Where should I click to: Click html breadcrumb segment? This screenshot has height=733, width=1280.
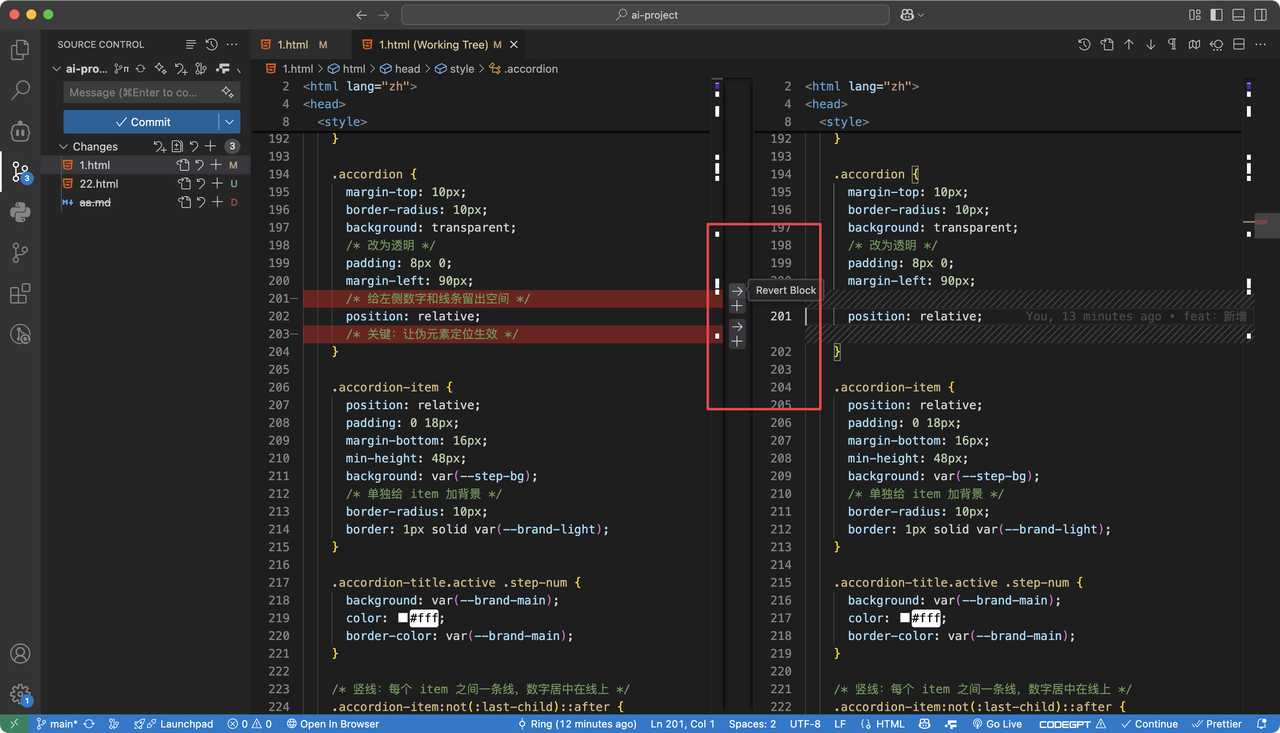[346, 69]
